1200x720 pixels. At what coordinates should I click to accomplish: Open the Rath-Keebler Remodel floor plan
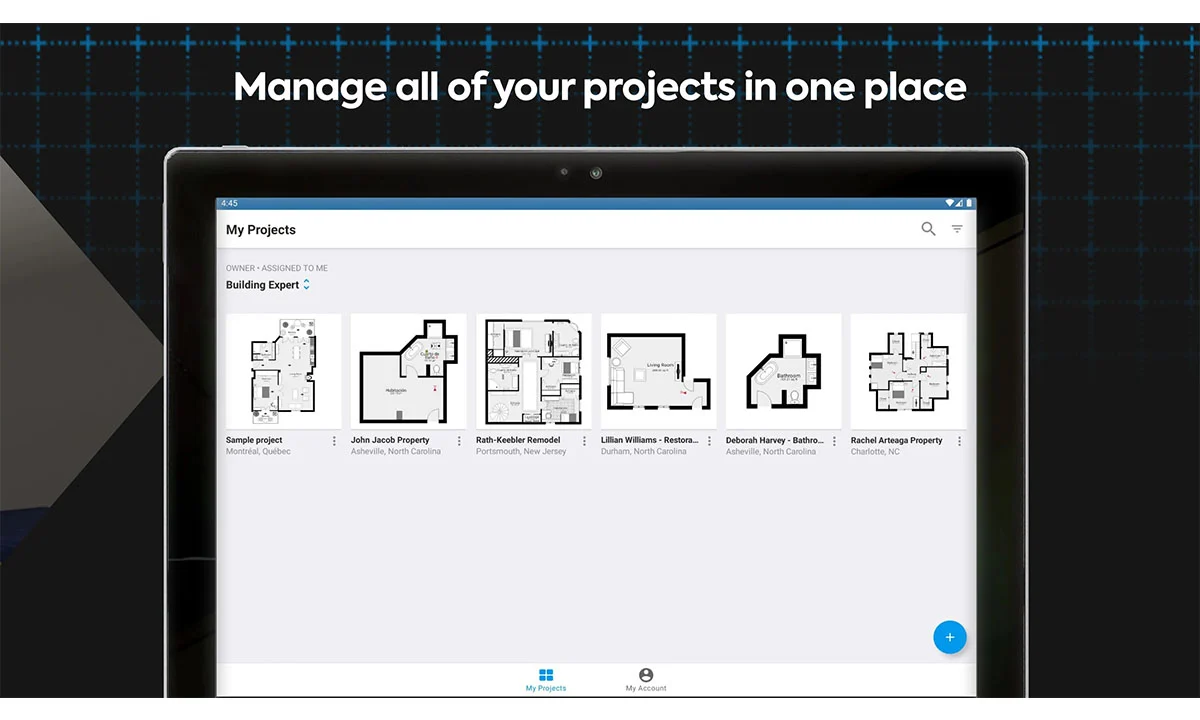click(x=533, y=371)
